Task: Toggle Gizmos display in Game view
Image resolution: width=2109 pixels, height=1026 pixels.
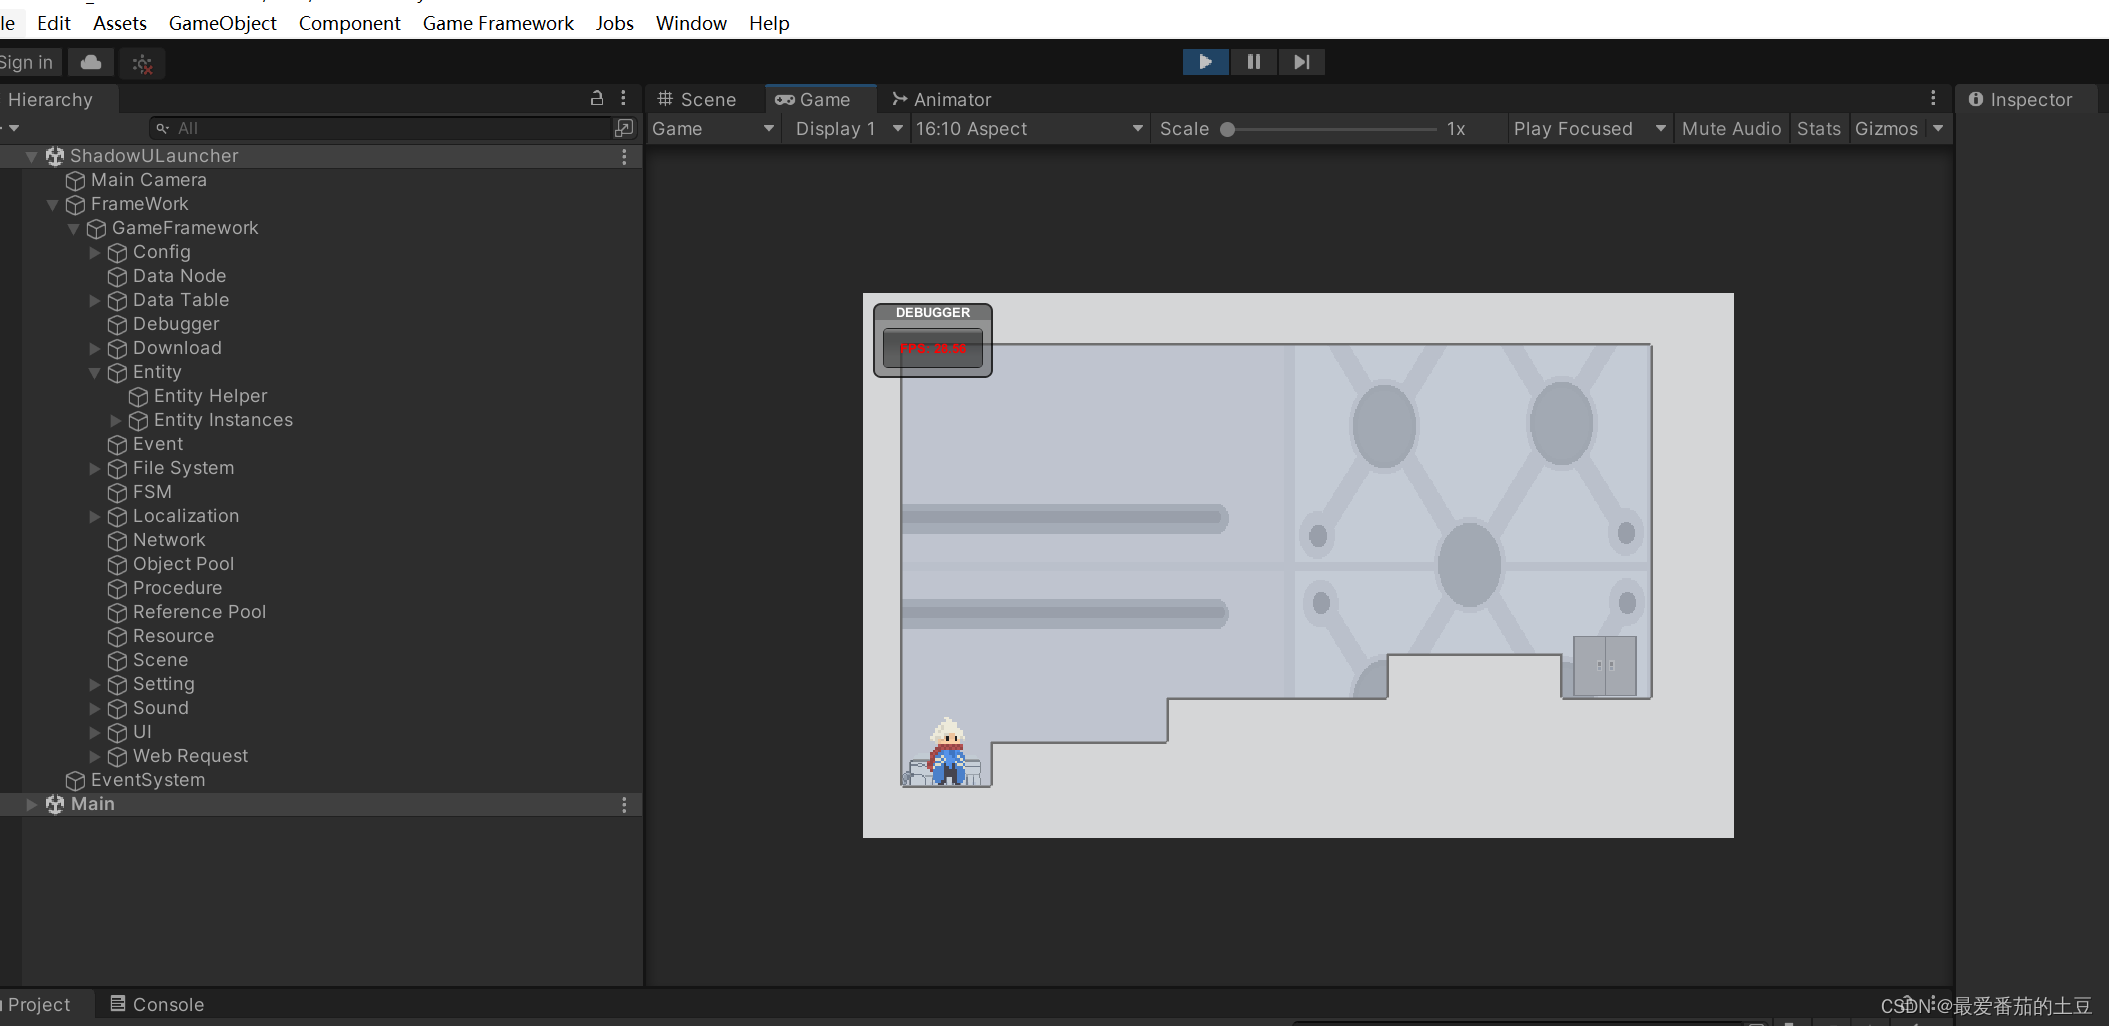Action: pyautogui.click(x=1886, y=128)
